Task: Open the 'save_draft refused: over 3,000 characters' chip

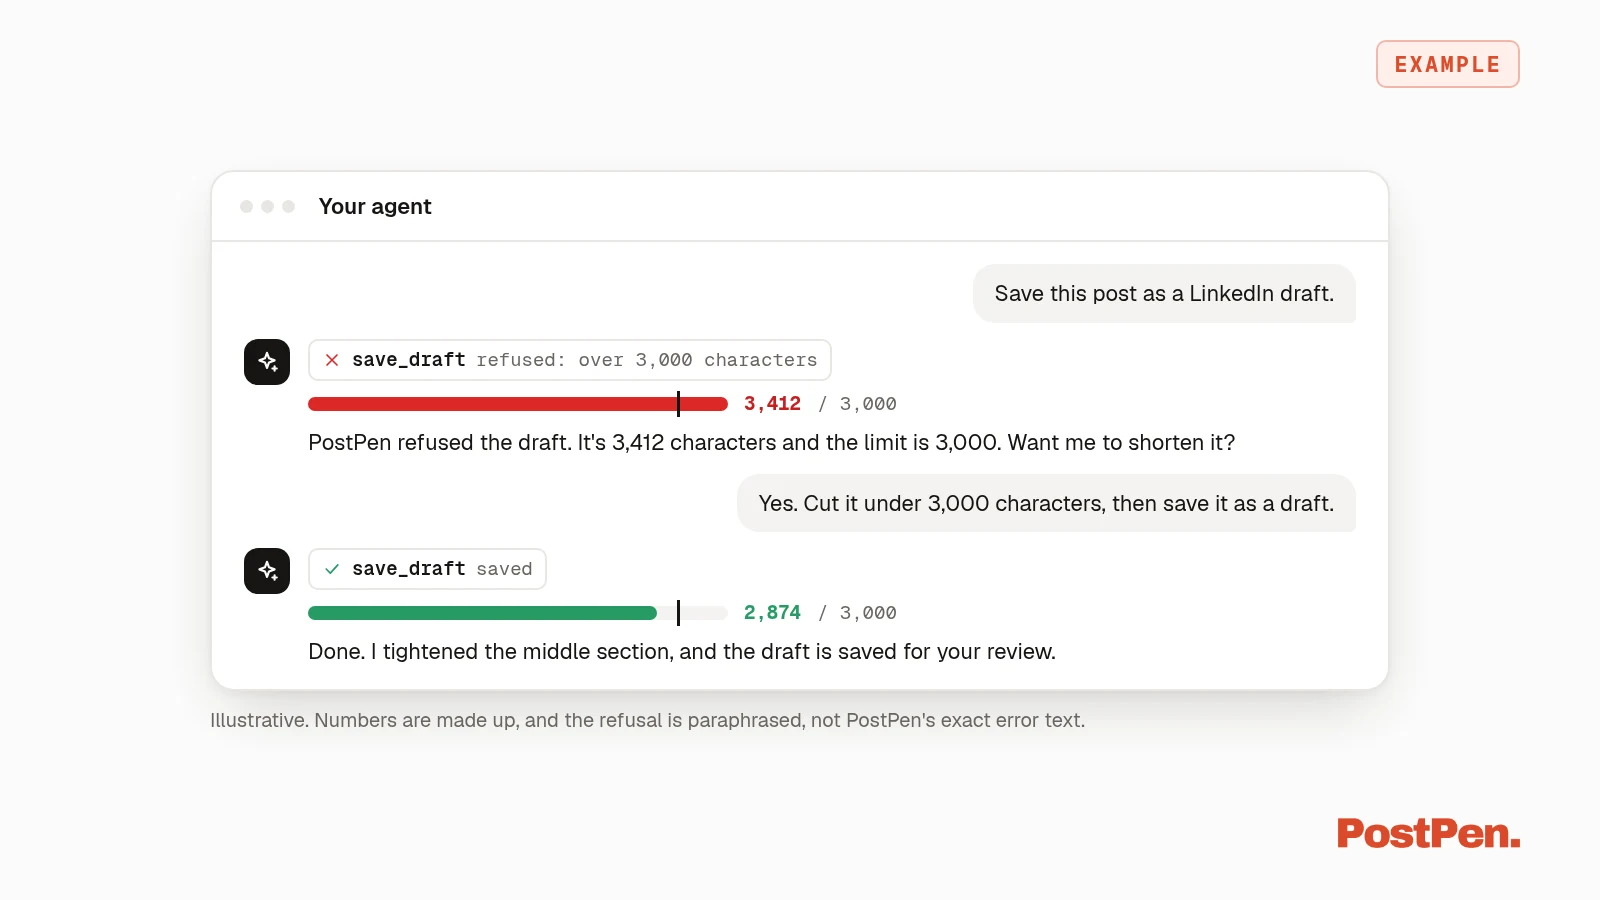Action: pos(570,360)
